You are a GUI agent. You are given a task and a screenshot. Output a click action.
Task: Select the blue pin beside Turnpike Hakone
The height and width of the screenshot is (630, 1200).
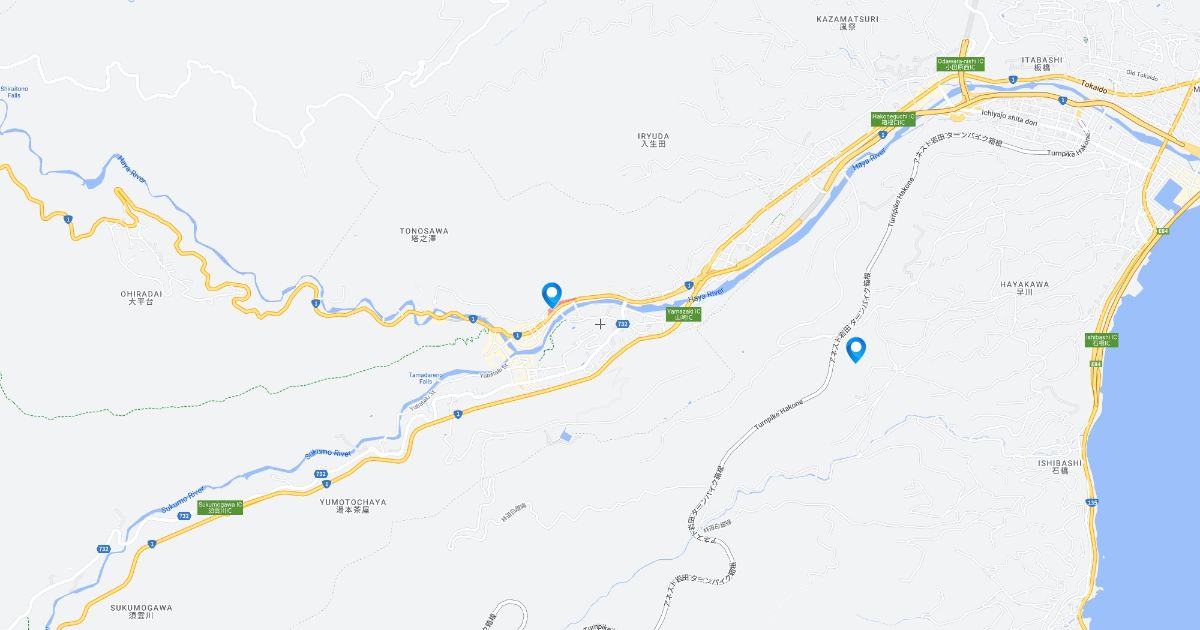(855, 350)
